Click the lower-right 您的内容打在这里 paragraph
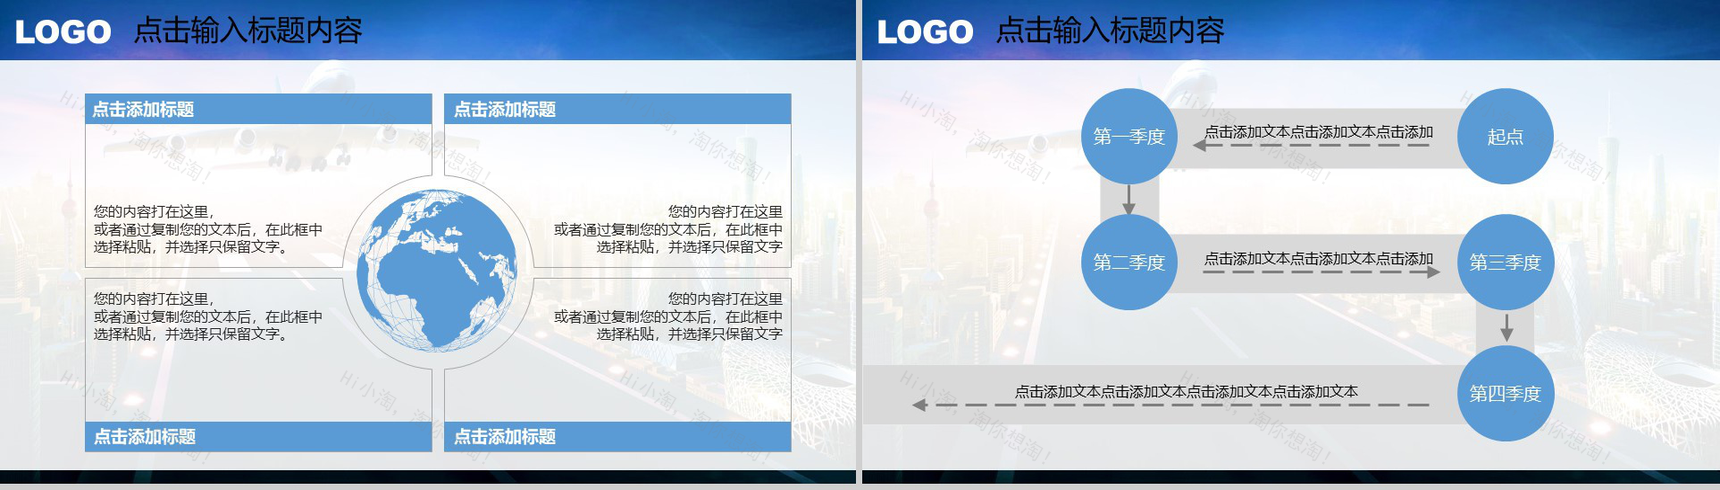The image size is (1720, 490). click(668, 316)
